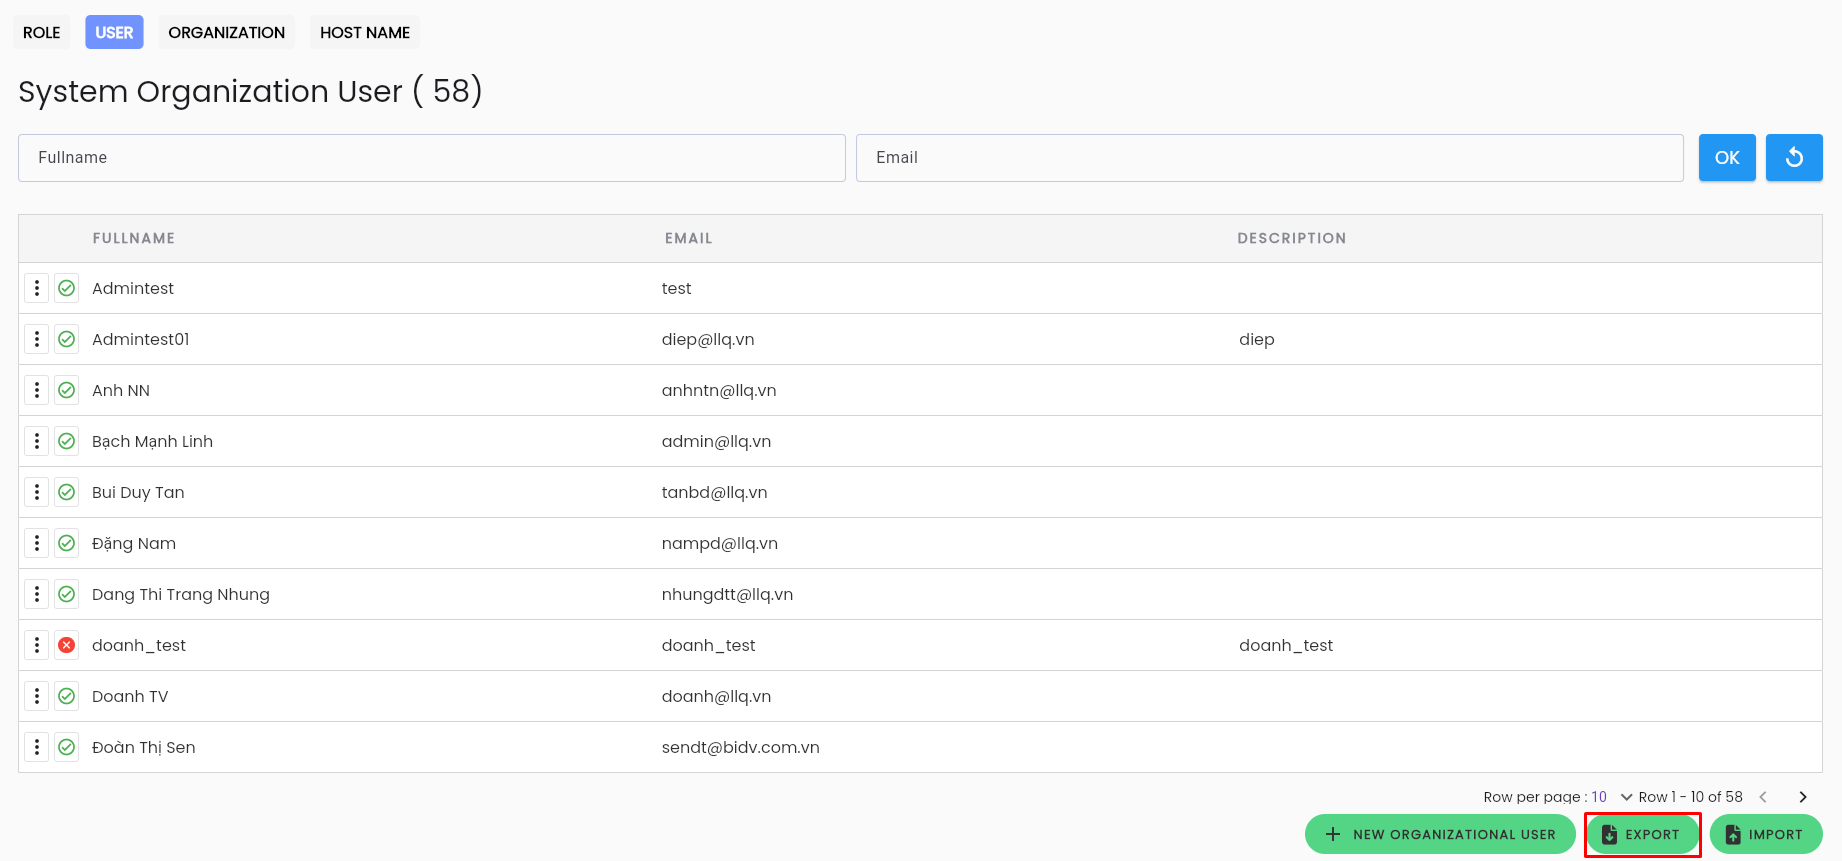Open three-dot menu for Bui Duy Tan
This screenshot has width=1842, height=861.
click(37, 492)
